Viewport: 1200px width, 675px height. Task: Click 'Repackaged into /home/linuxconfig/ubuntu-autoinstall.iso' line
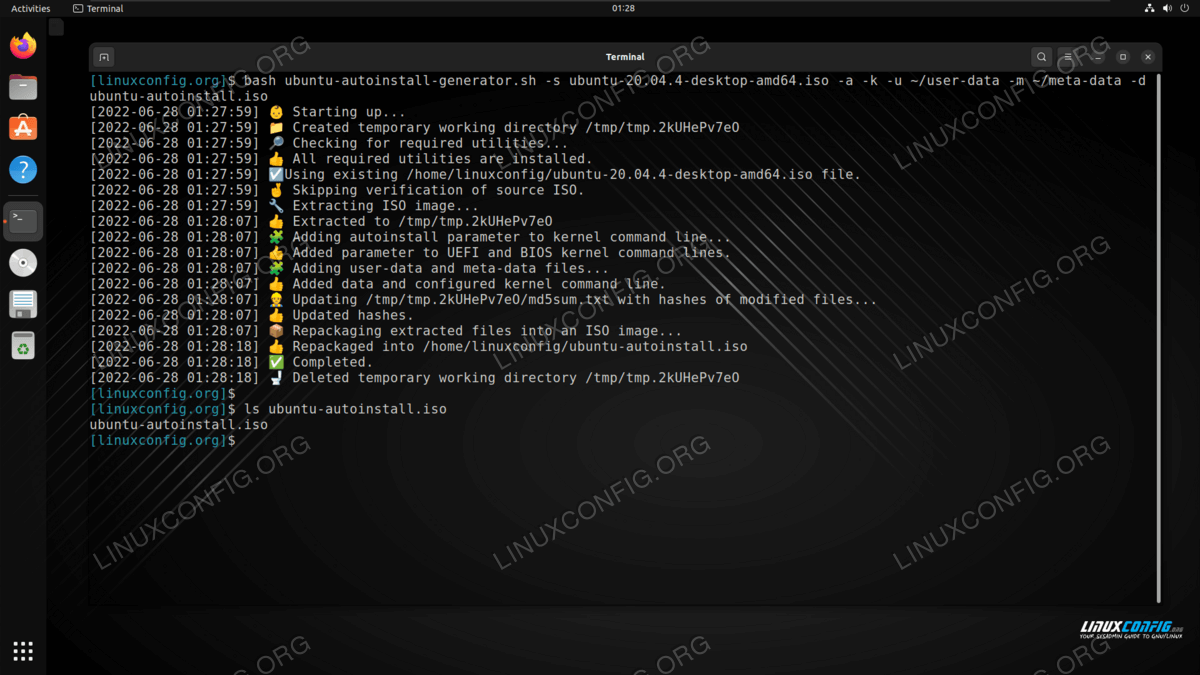pos(419,346)
